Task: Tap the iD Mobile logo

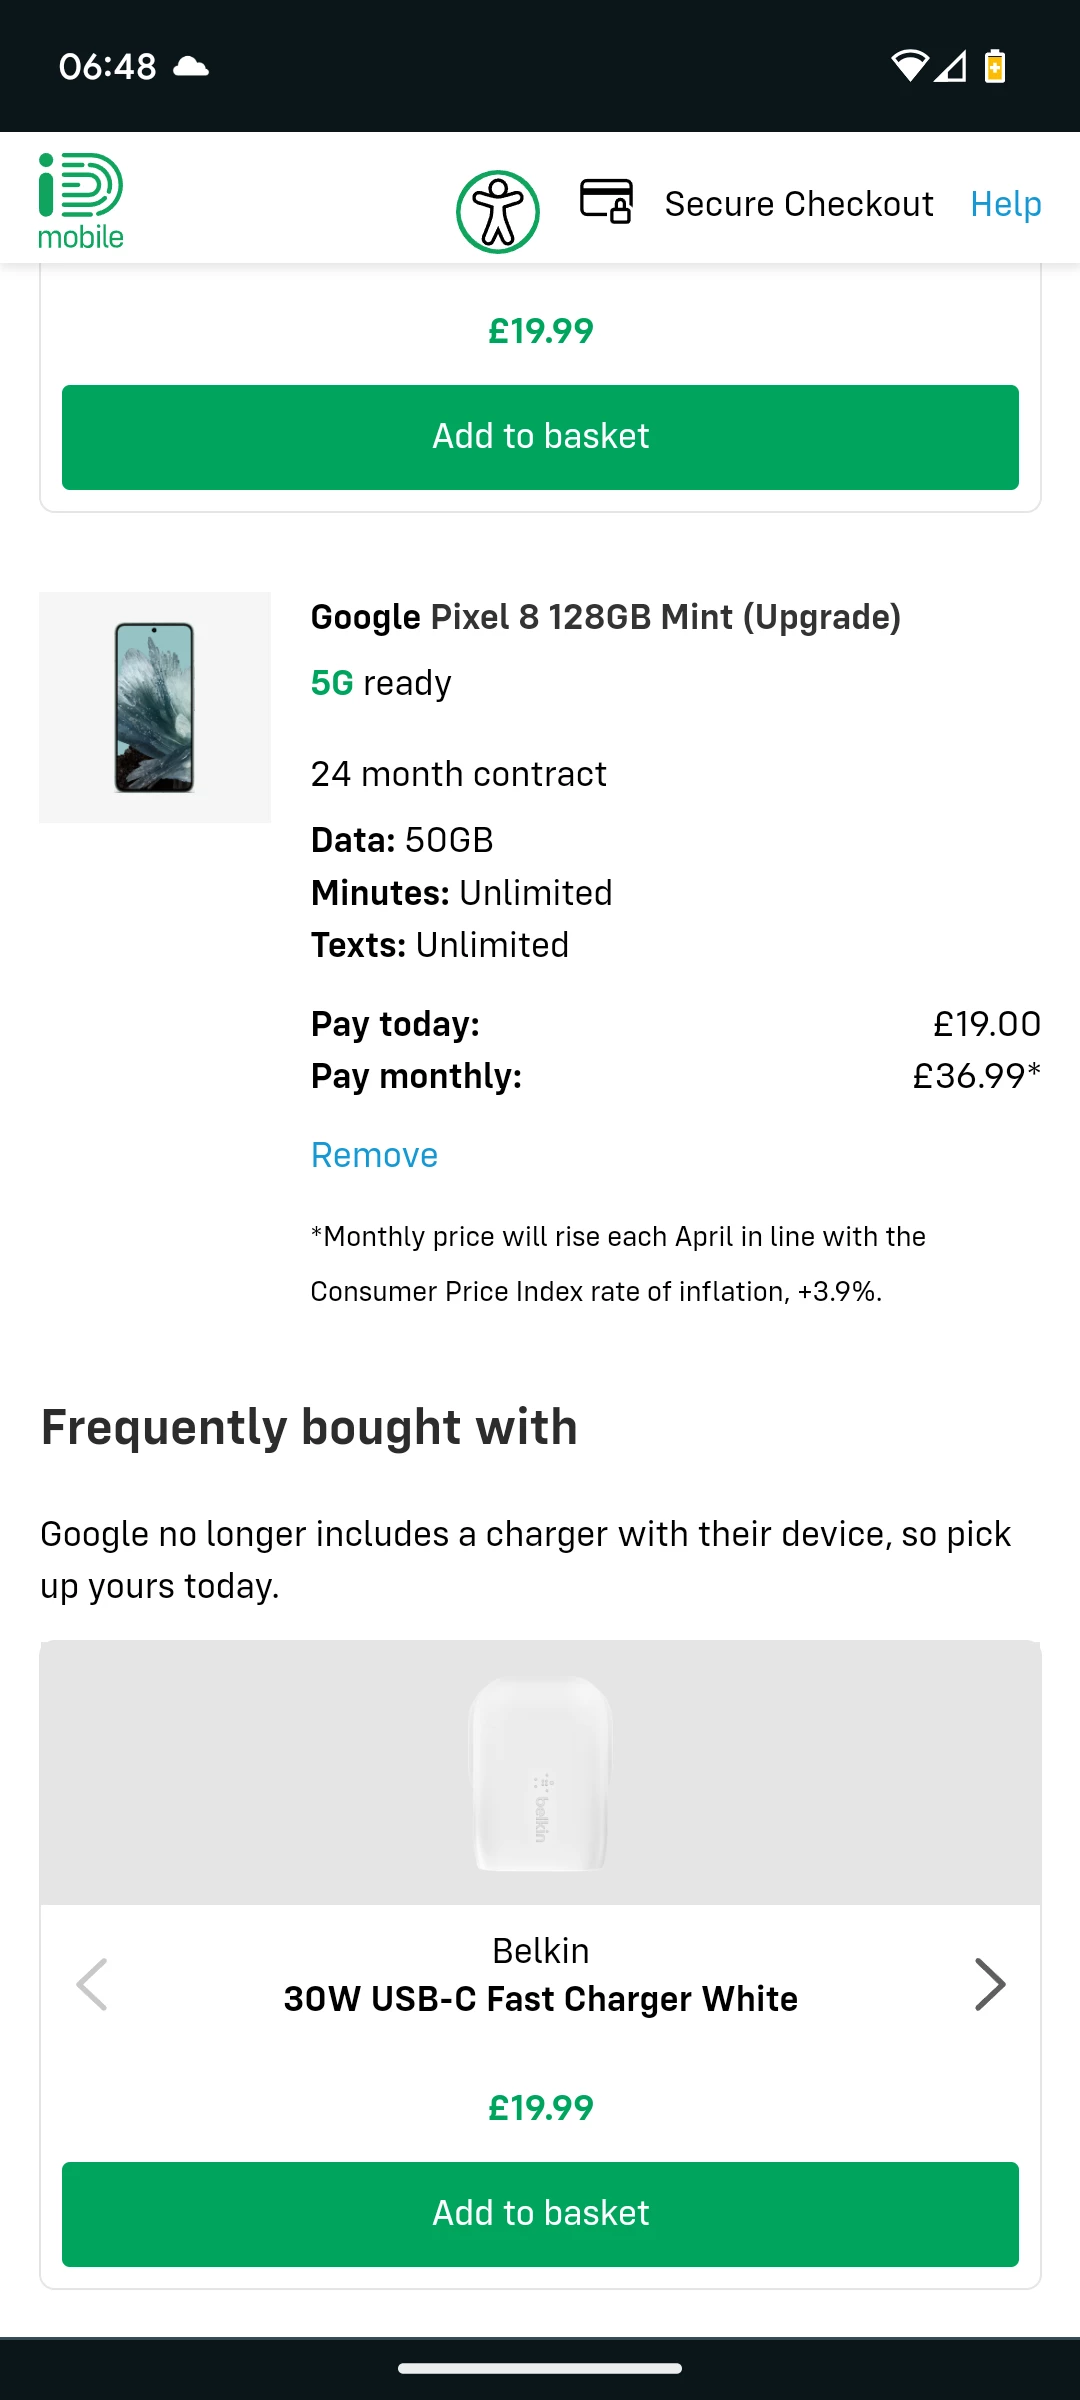Action: tap(80, 200)
